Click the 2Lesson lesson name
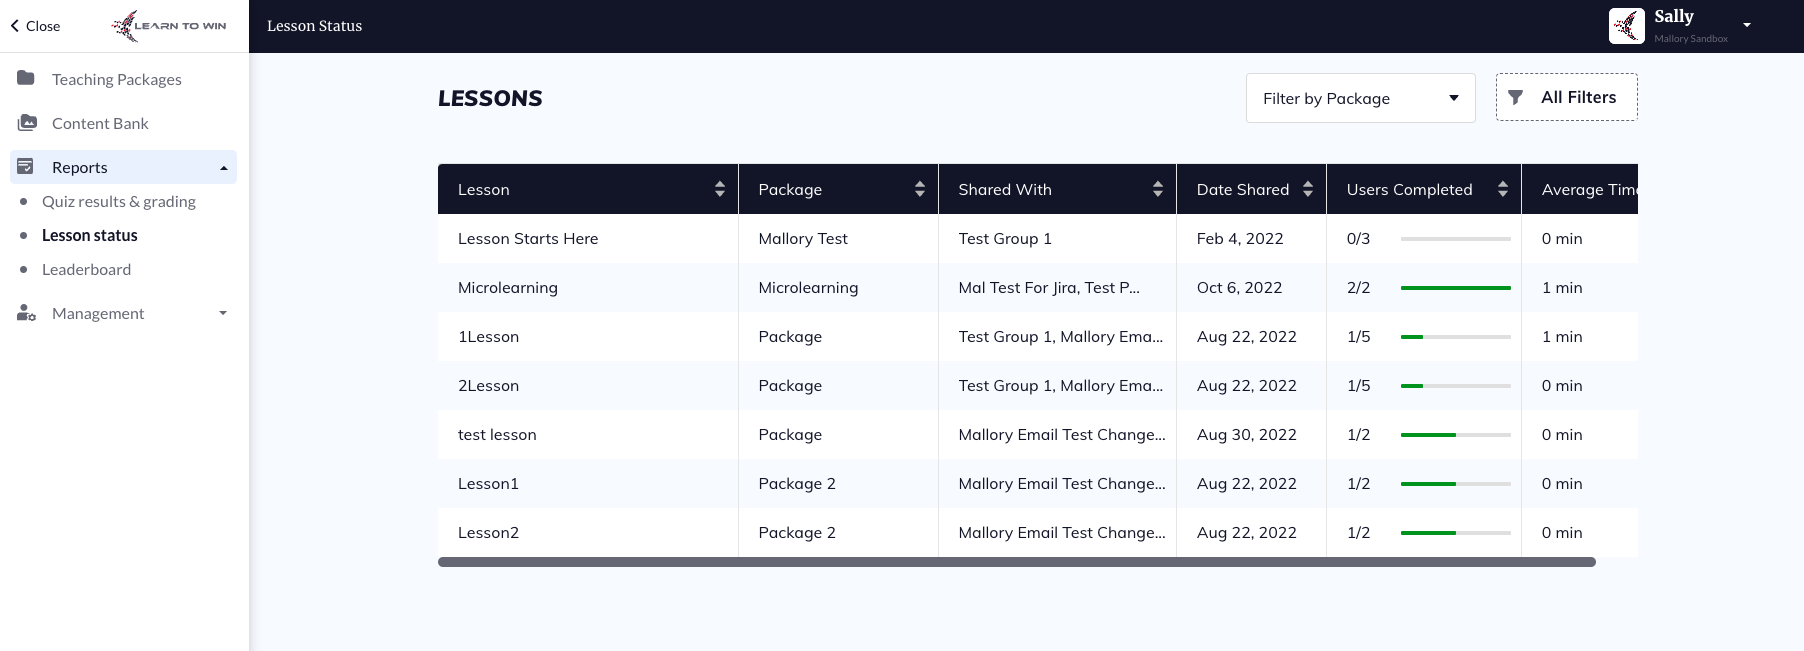1804x651 pixels. coord(488,385)
